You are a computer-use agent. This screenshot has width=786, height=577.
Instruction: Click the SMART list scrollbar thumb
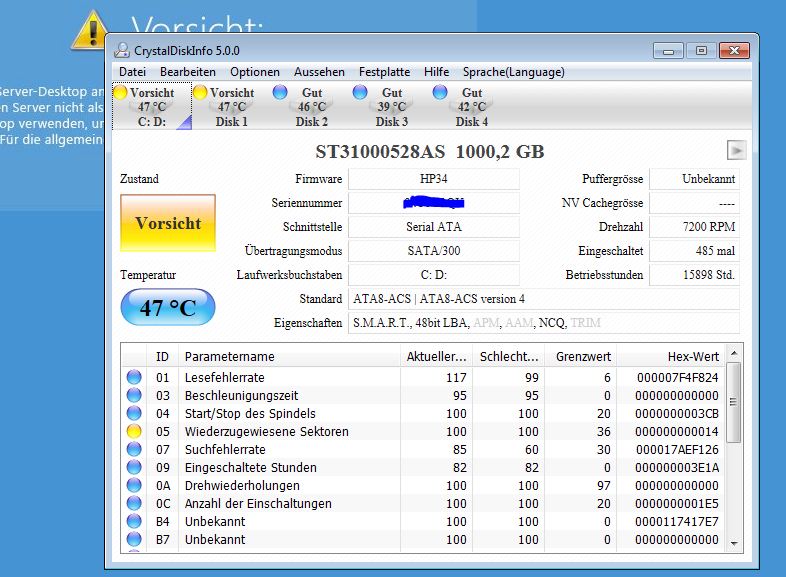[733, 403]
